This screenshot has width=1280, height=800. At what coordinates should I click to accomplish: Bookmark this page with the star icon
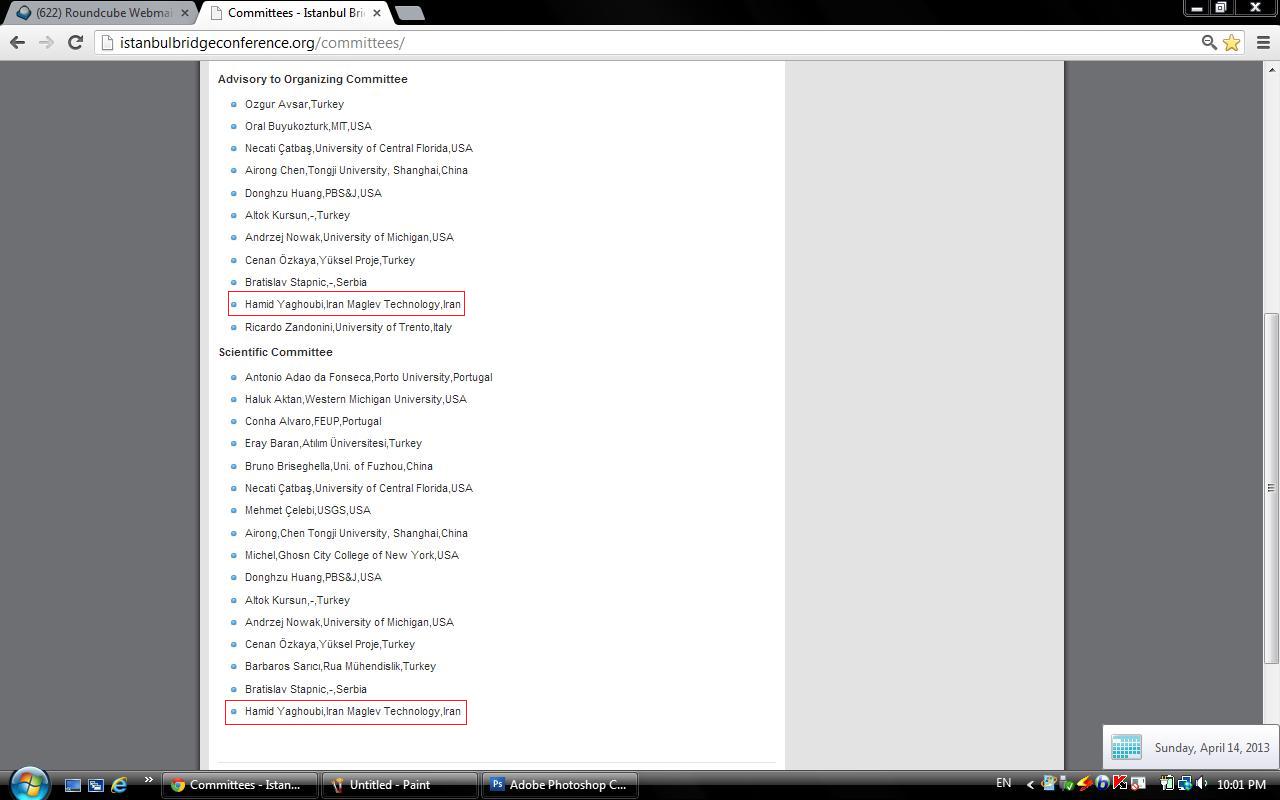pos(1231,42)
